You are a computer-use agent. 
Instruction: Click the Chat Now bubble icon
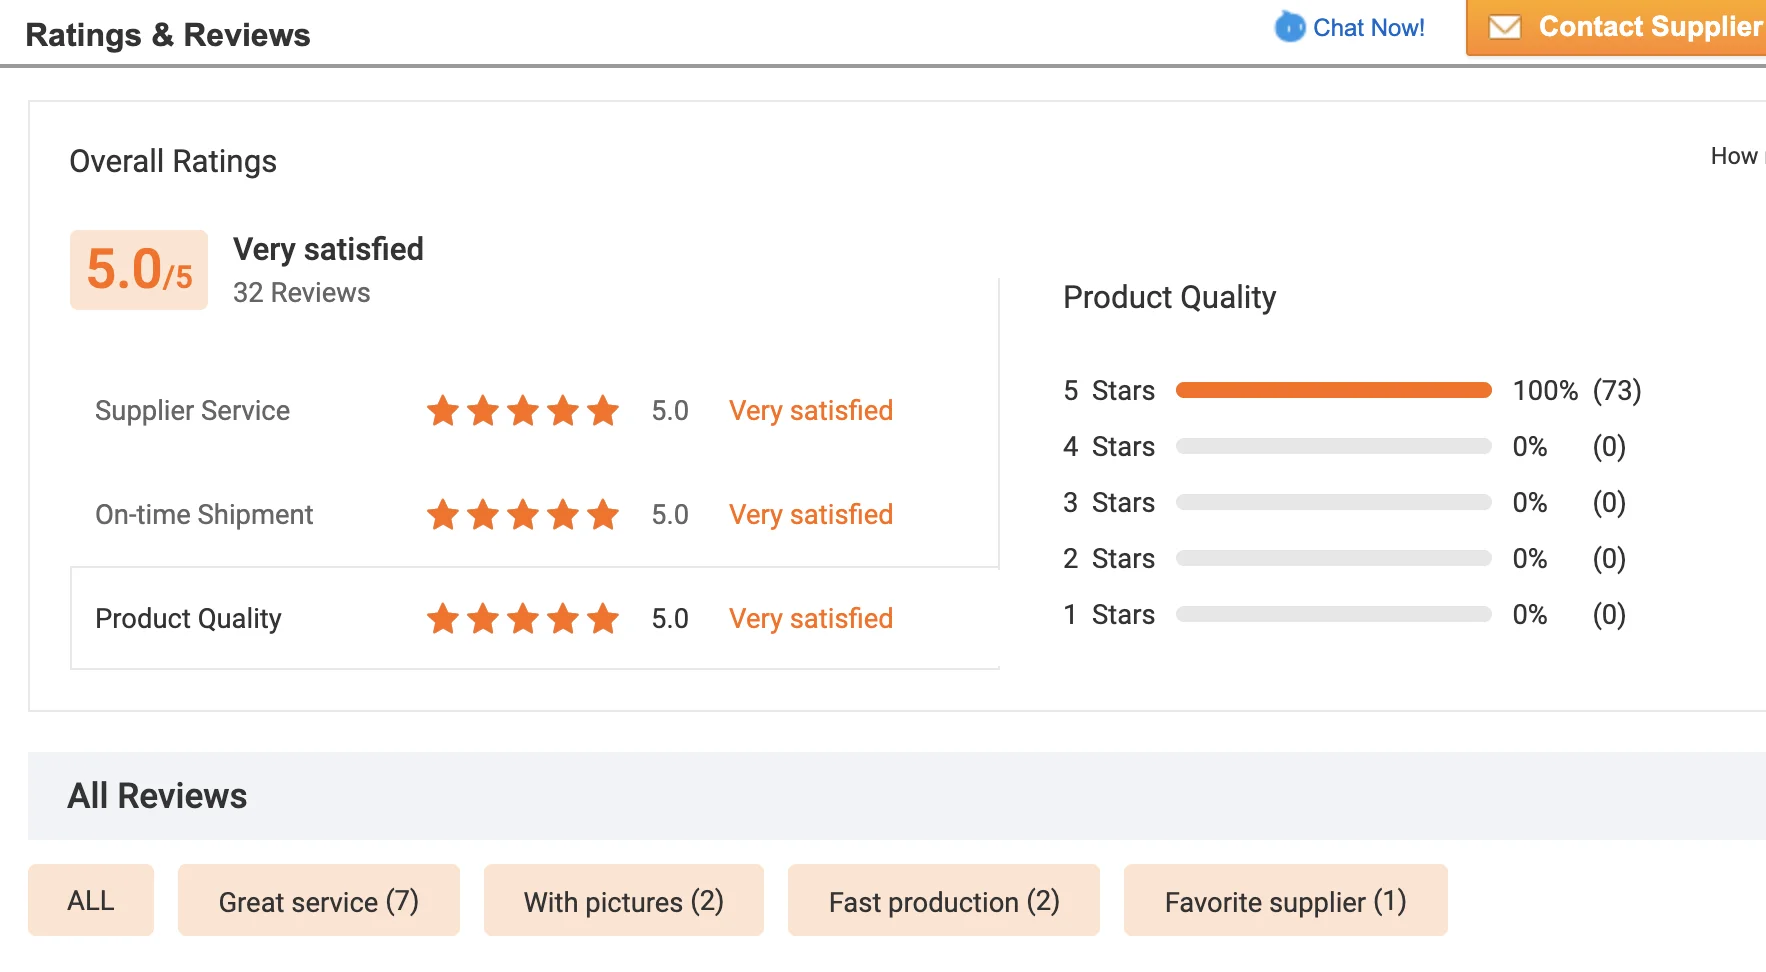click(1290, 27)
